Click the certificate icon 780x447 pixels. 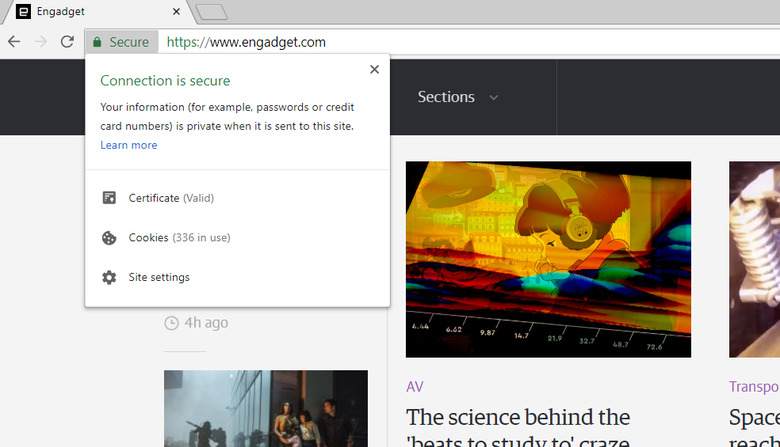(109, 198)
